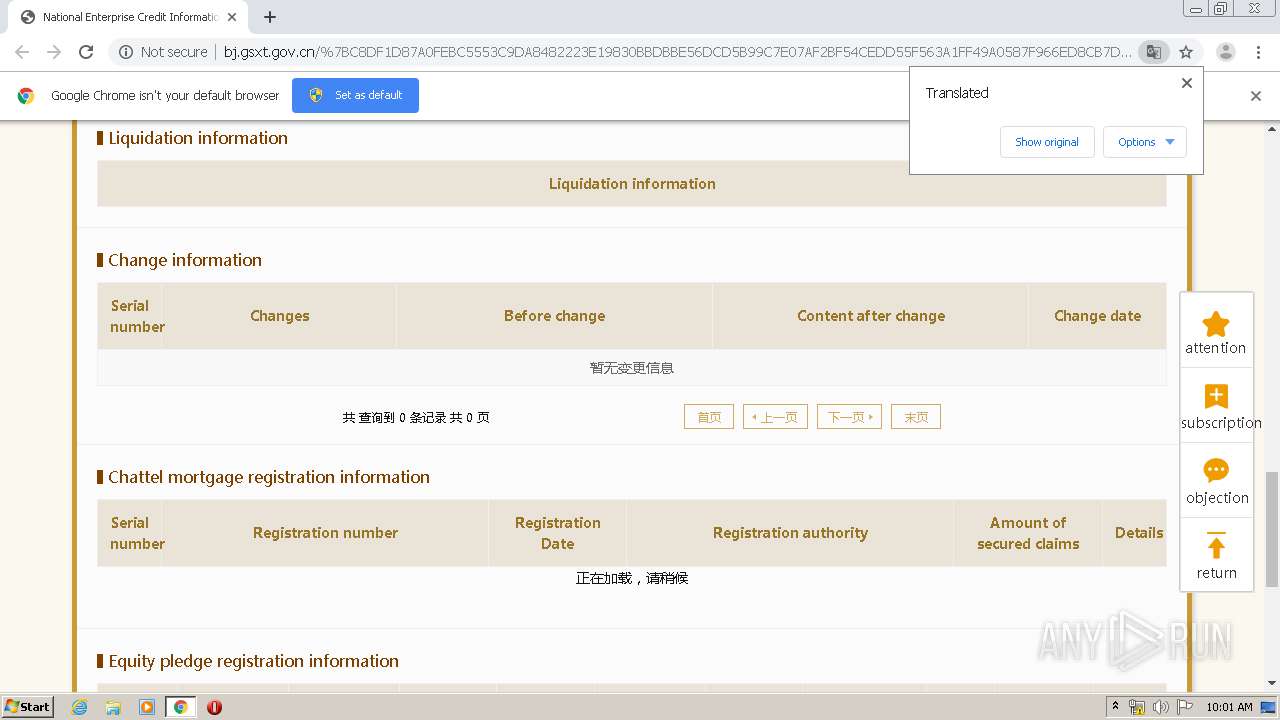Click the subscription plus icon
Image resolution: width=1280 pixels, height=720 pixels.
click(1216, 396)
